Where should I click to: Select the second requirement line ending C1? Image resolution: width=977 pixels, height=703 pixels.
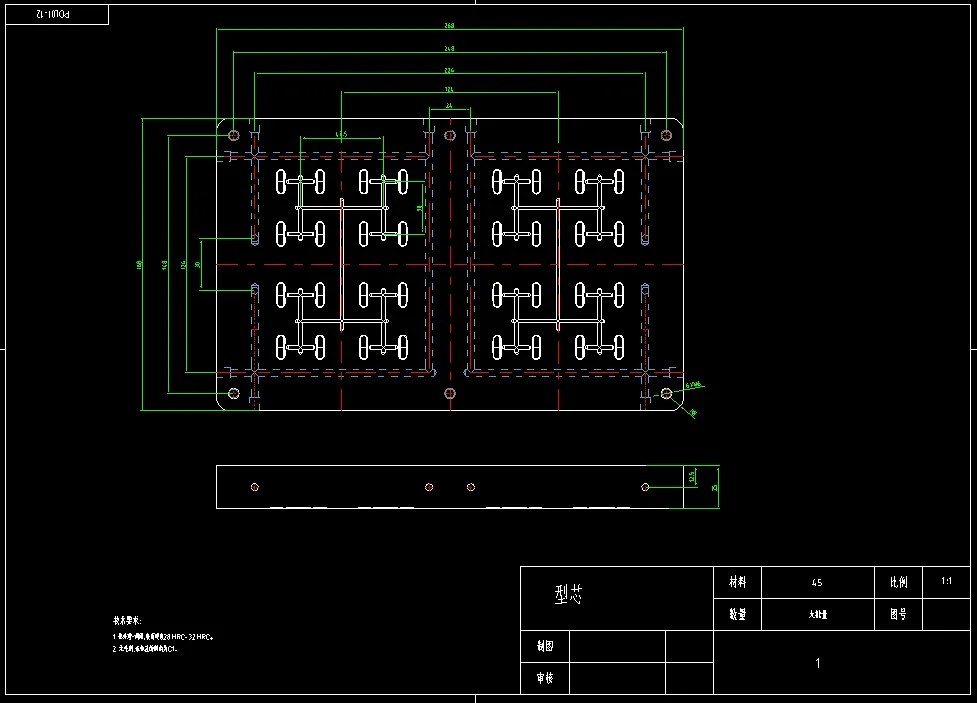click(x=145, y=649)
